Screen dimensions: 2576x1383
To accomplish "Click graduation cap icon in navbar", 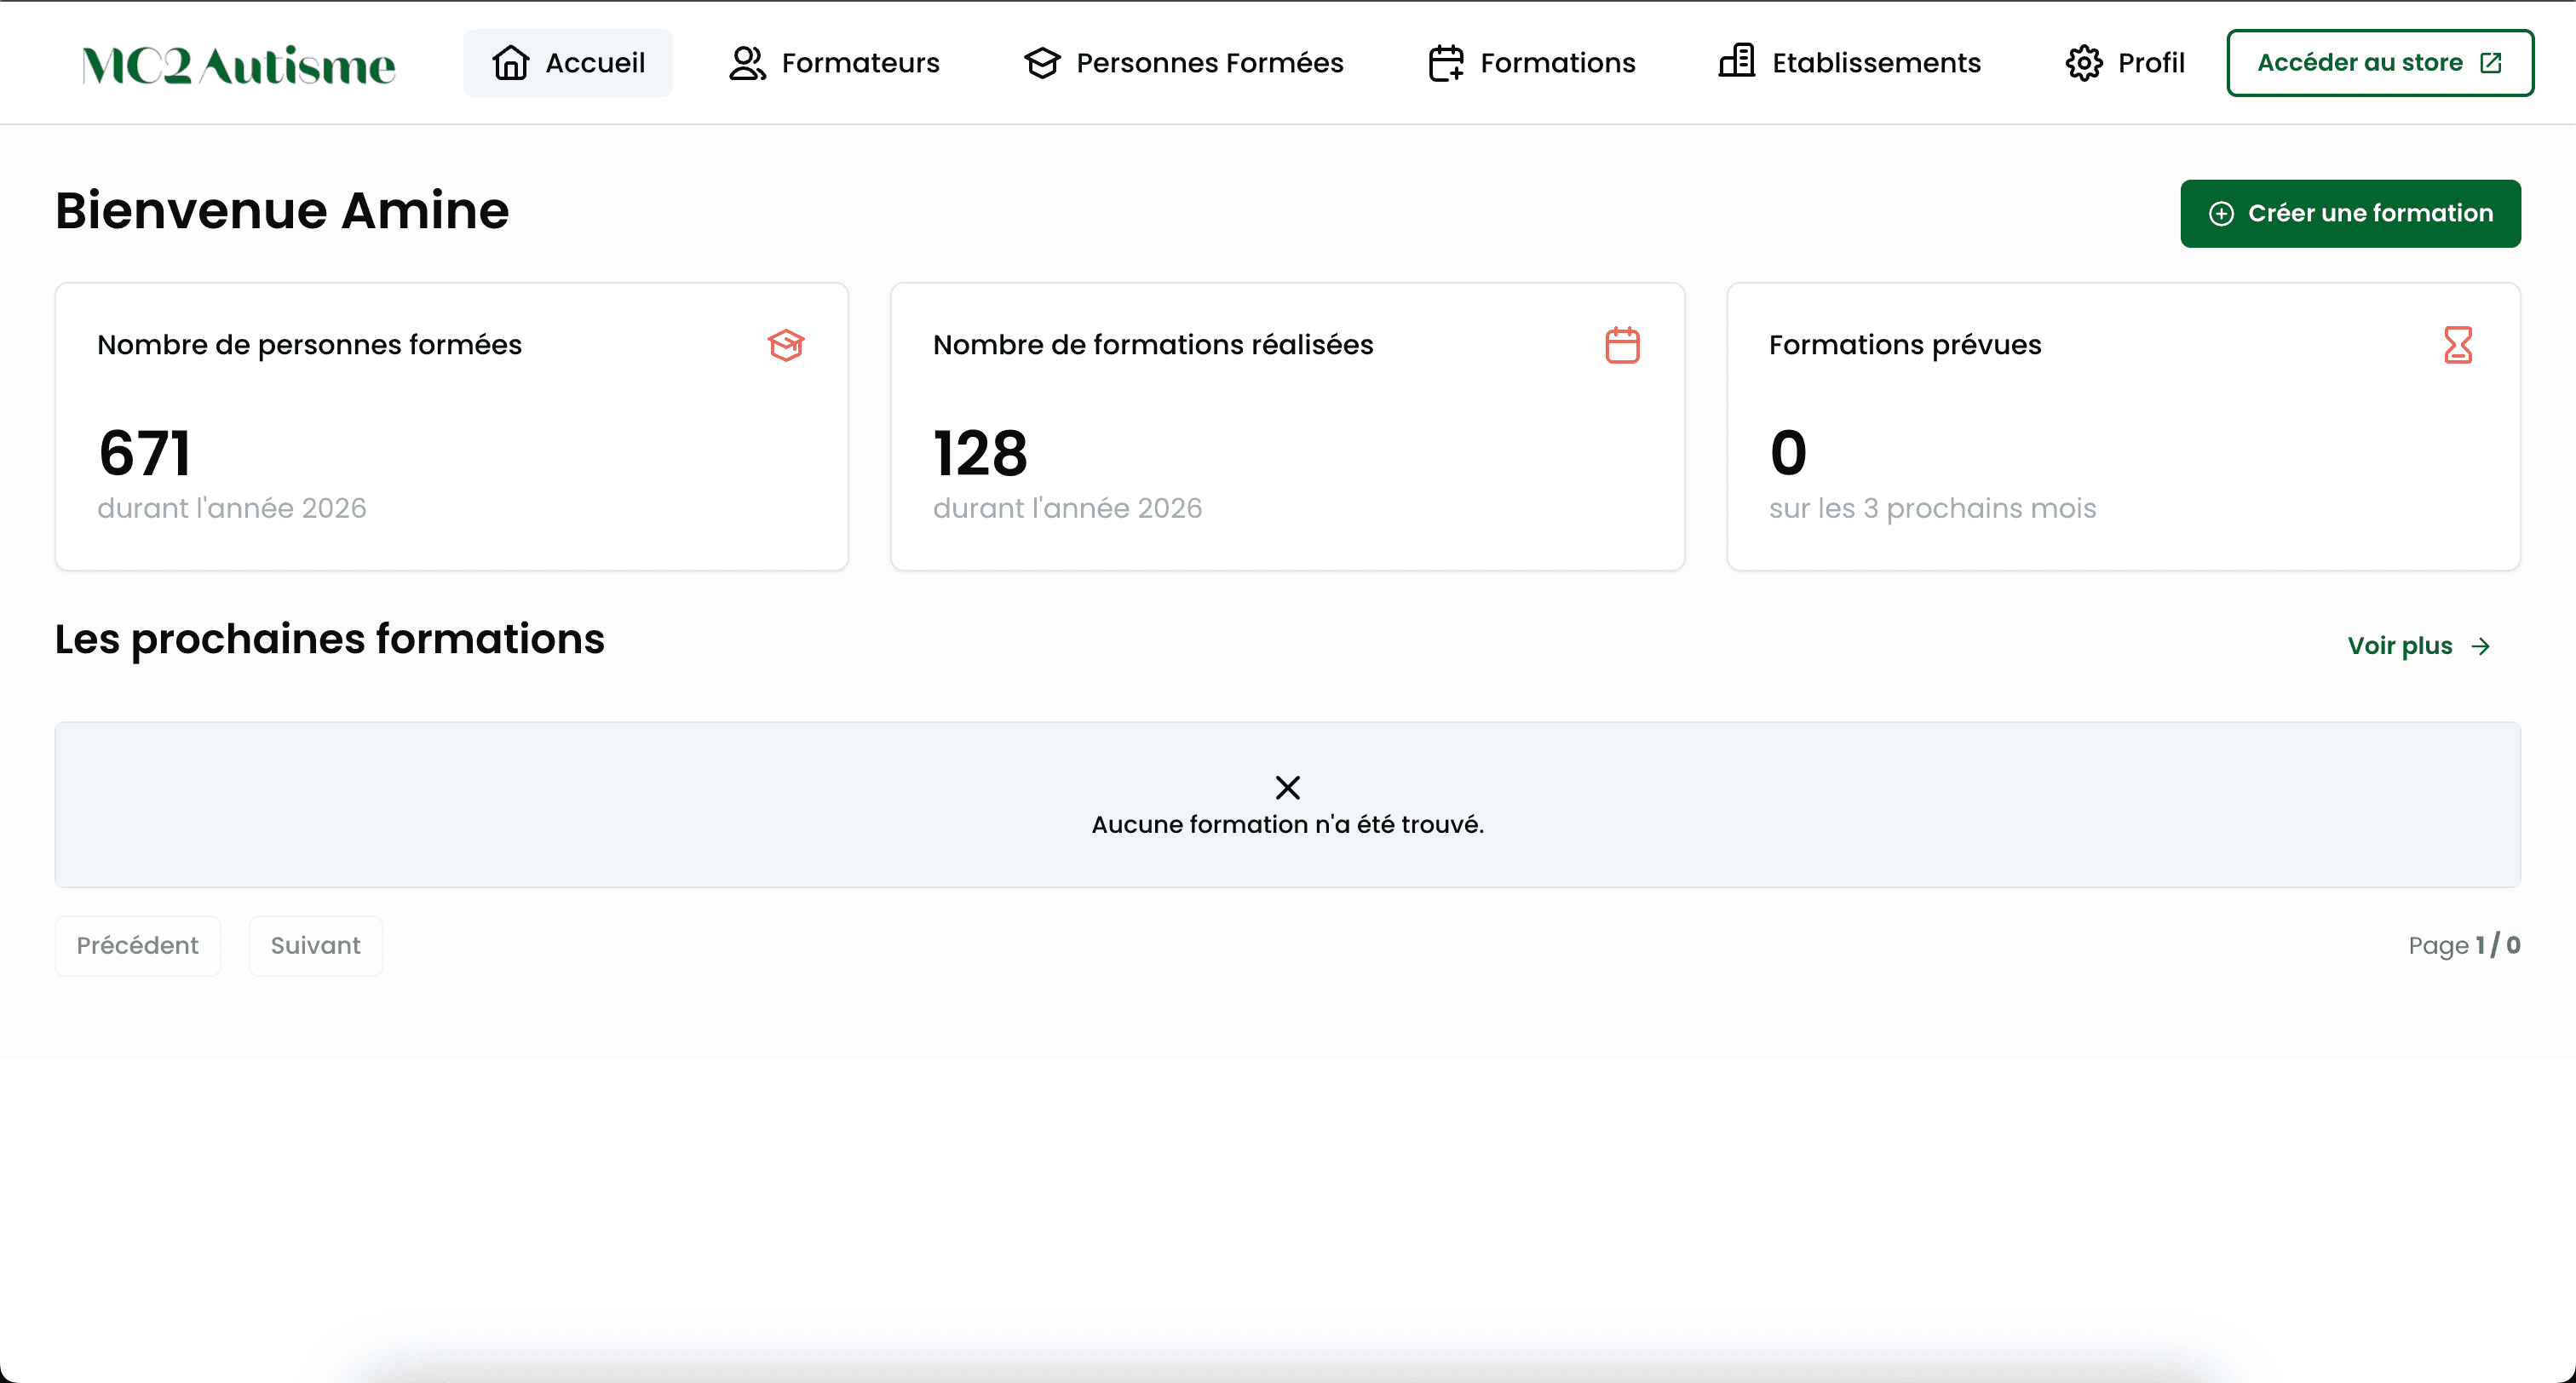I will point(1042,63).
